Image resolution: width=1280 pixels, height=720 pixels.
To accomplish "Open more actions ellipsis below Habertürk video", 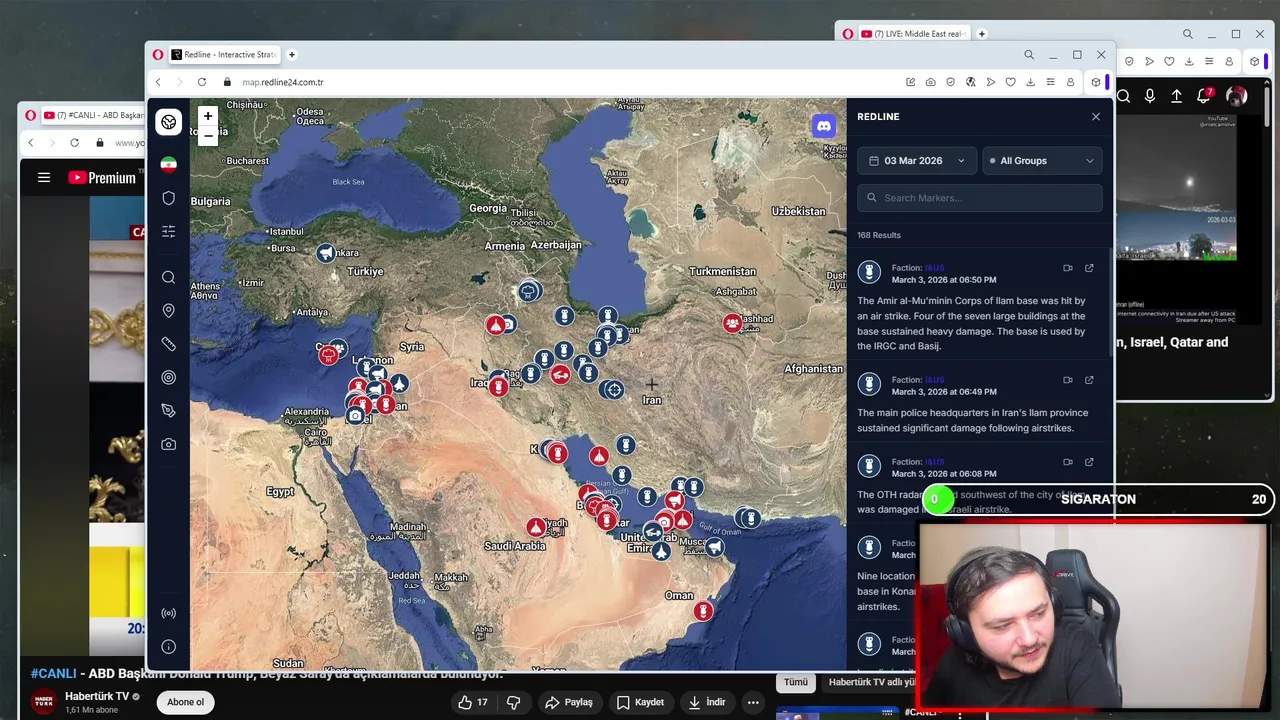I will point(753,702).
